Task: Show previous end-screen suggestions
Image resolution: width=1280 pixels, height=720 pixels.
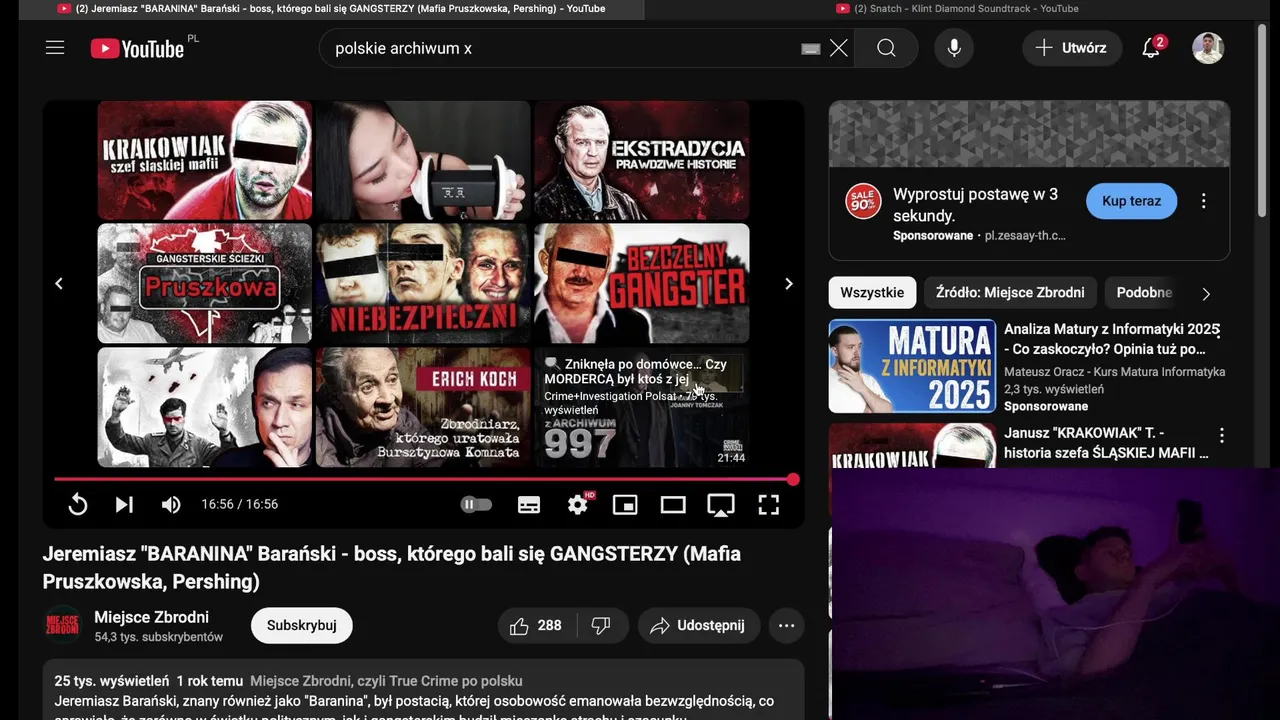Action: pos(59,284)
